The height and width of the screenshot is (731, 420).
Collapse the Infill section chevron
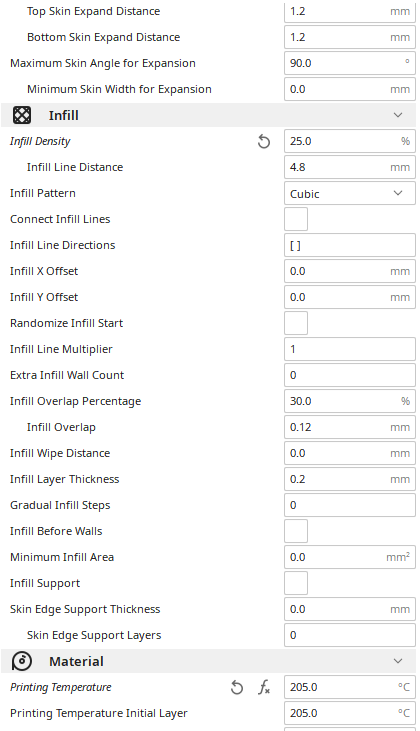pyautogui.click(x=398, y=115)
